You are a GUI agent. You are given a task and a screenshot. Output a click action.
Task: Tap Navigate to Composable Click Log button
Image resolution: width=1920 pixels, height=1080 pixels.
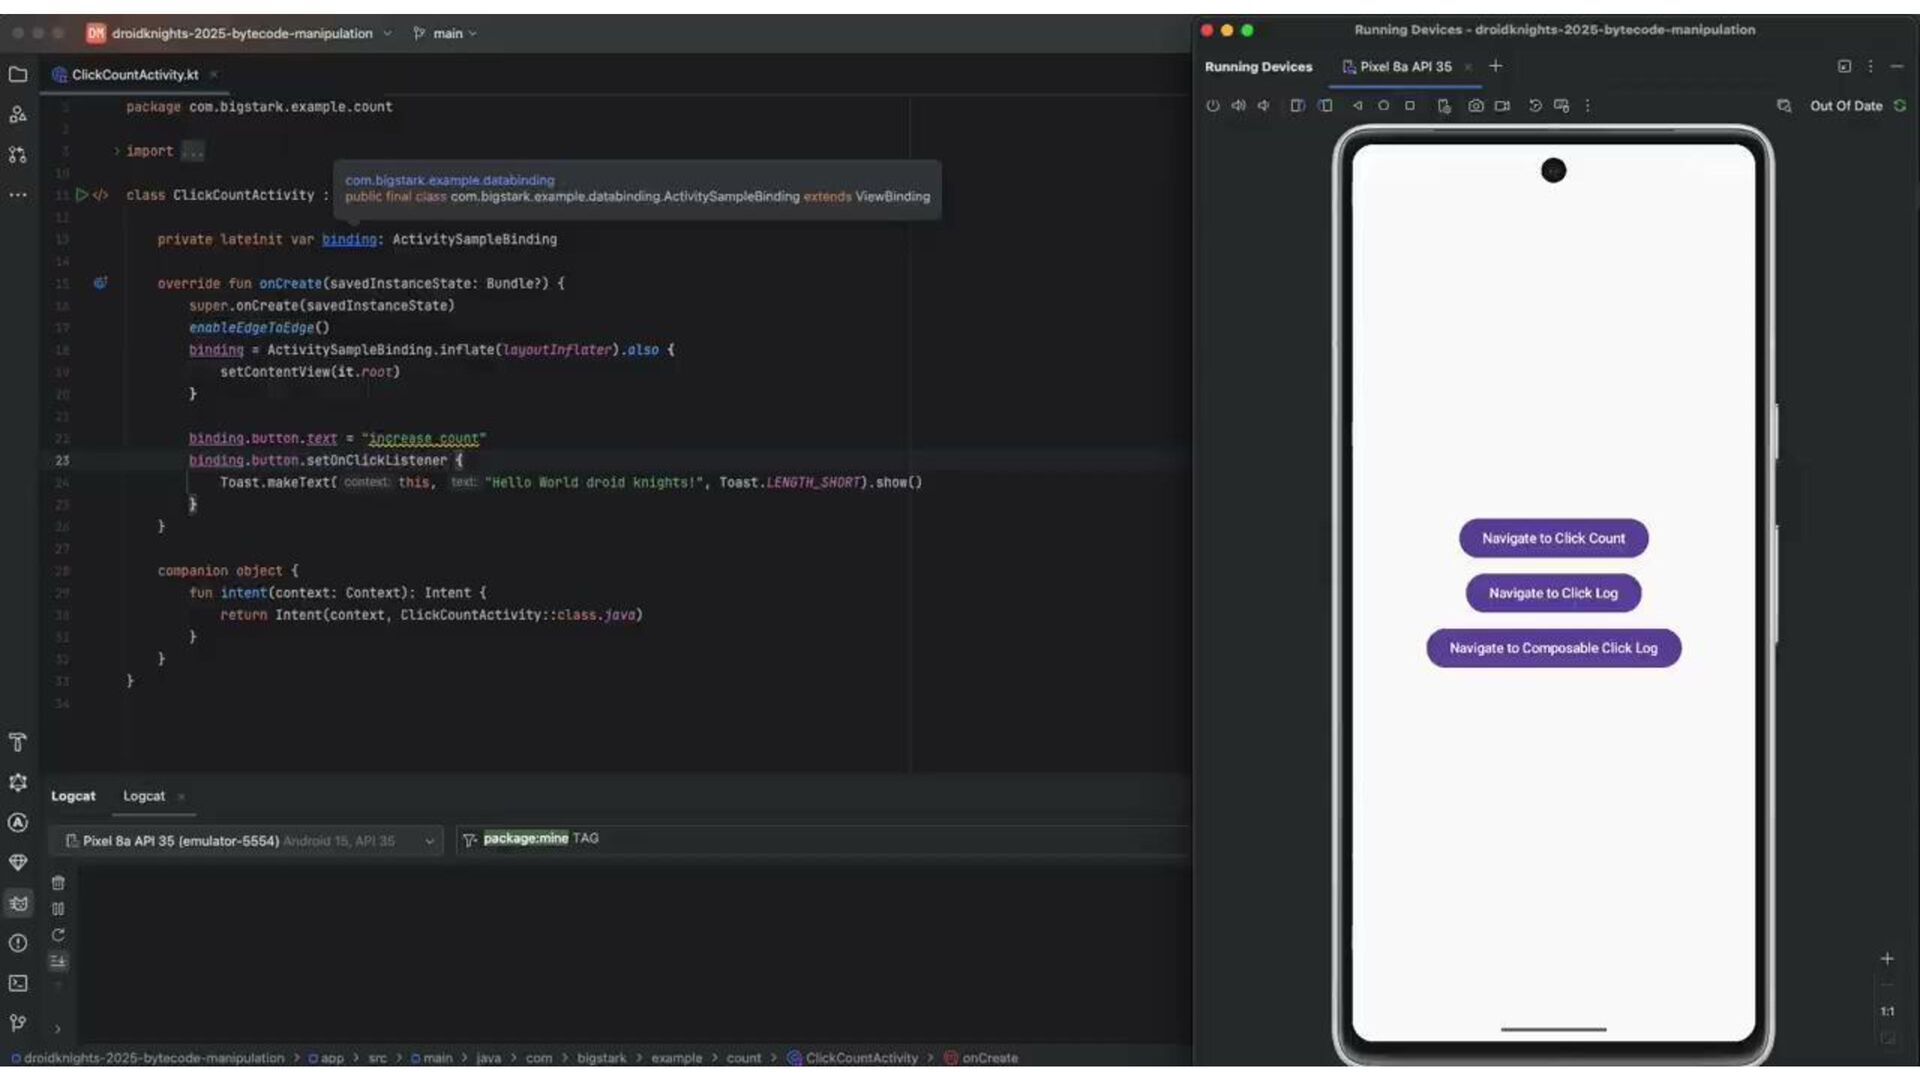(x=1553, y=648)
